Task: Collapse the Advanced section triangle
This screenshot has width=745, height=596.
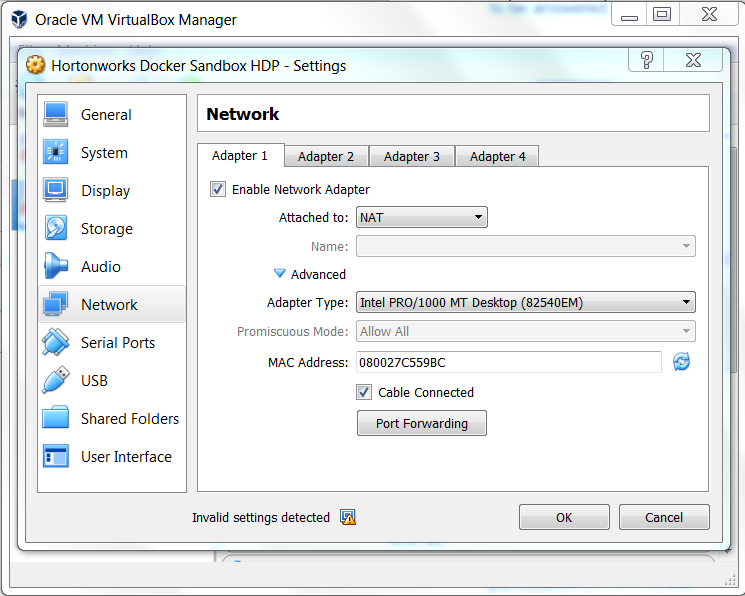Action: [x=280, y=274]
